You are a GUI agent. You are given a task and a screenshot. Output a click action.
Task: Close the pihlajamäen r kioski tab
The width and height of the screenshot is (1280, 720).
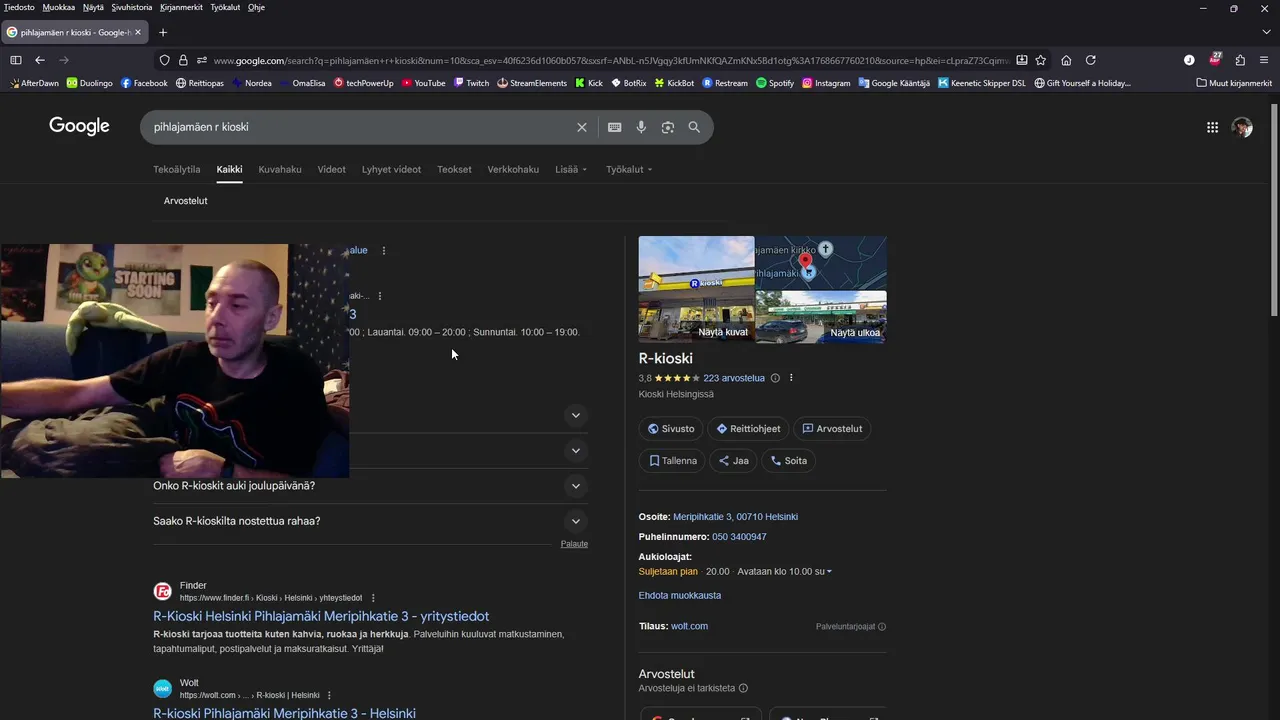138,32
